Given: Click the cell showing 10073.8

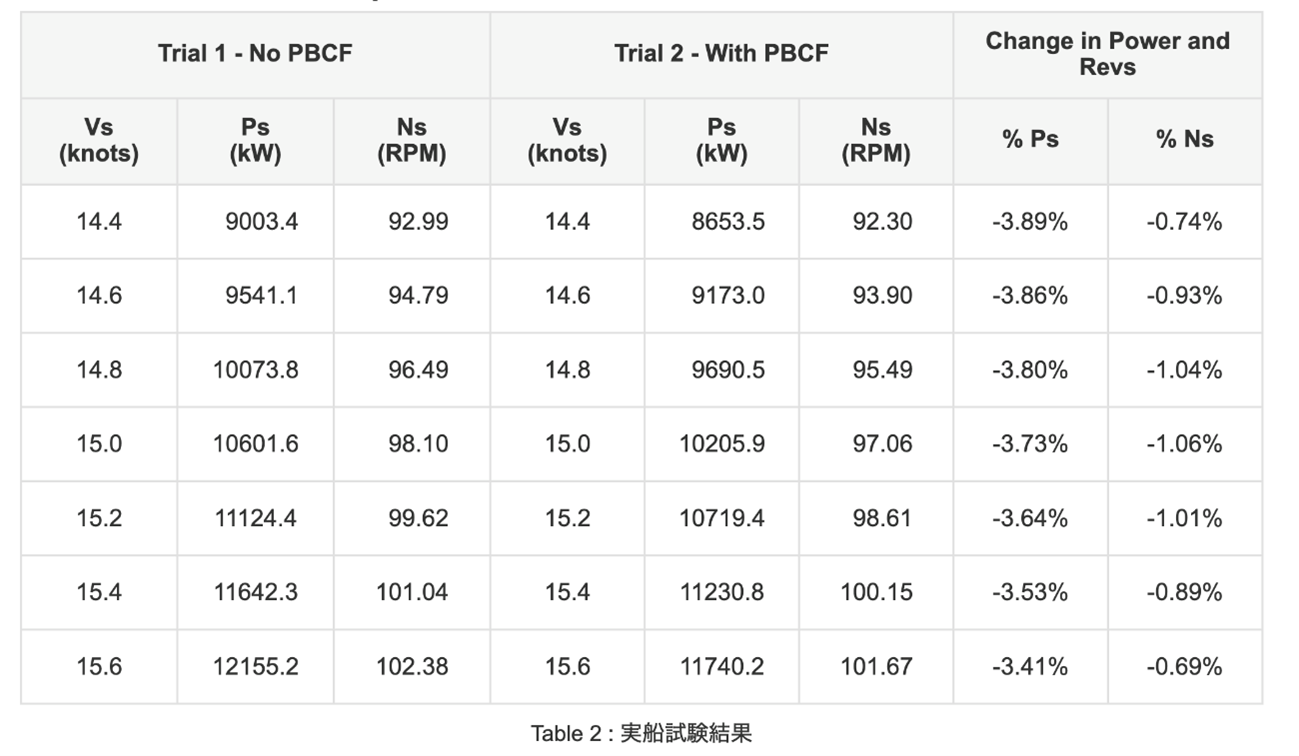Looking at the screenshot, I should tap(255, 370).
